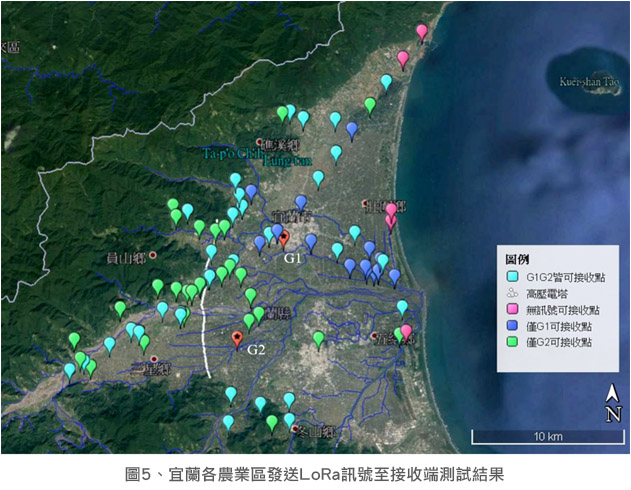This screenshot has height=490, width=631.
Task: Select the westernmost cyan marker near the riverbed
Action: 70,373
